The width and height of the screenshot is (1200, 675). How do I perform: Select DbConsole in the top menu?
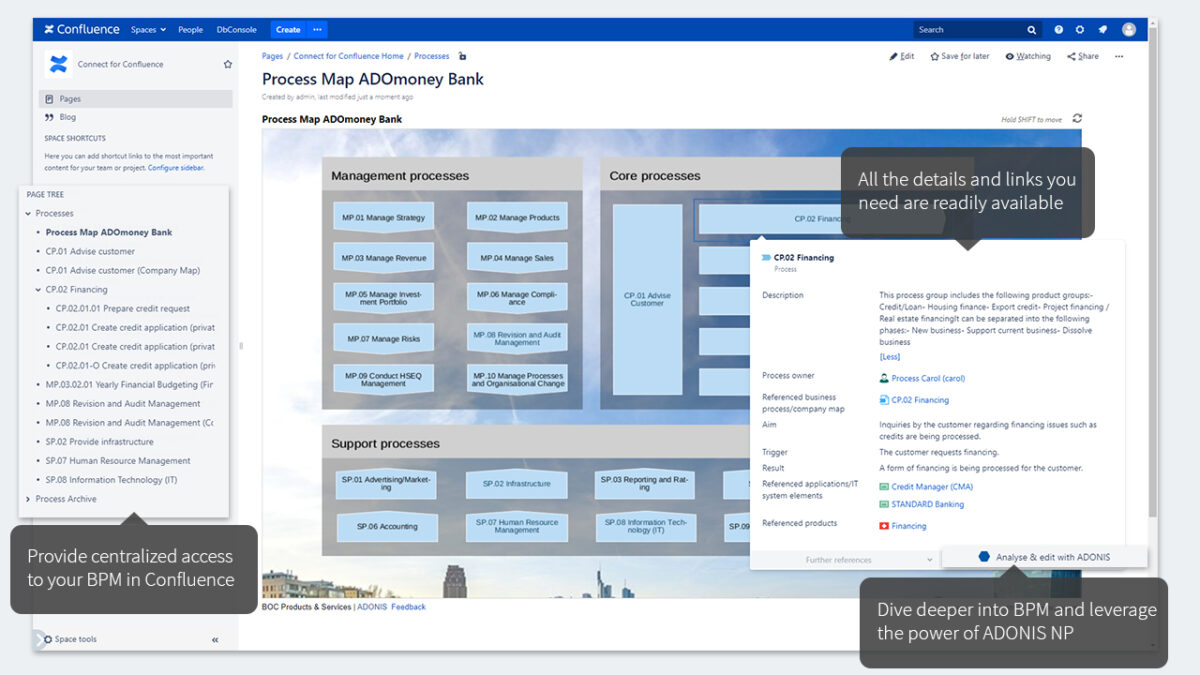click(236, 29)
